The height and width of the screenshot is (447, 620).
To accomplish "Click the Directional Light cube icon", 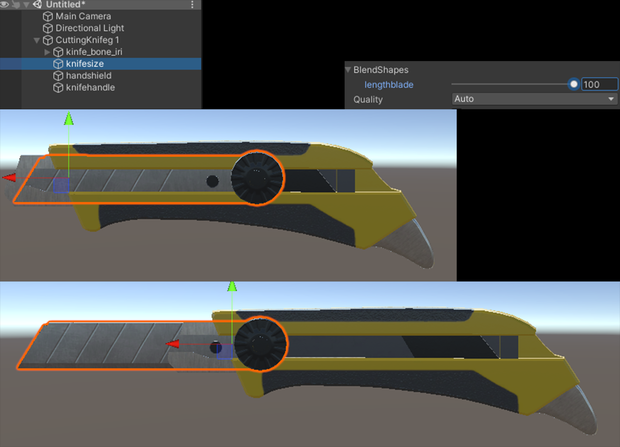I will click(x=48, y=28).
